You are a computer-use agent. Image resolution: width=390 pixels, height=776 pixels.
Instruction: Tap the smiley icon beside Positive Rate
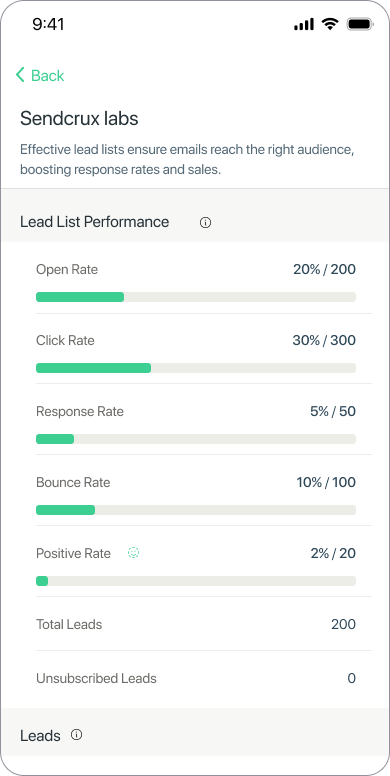tap(133, 553)
